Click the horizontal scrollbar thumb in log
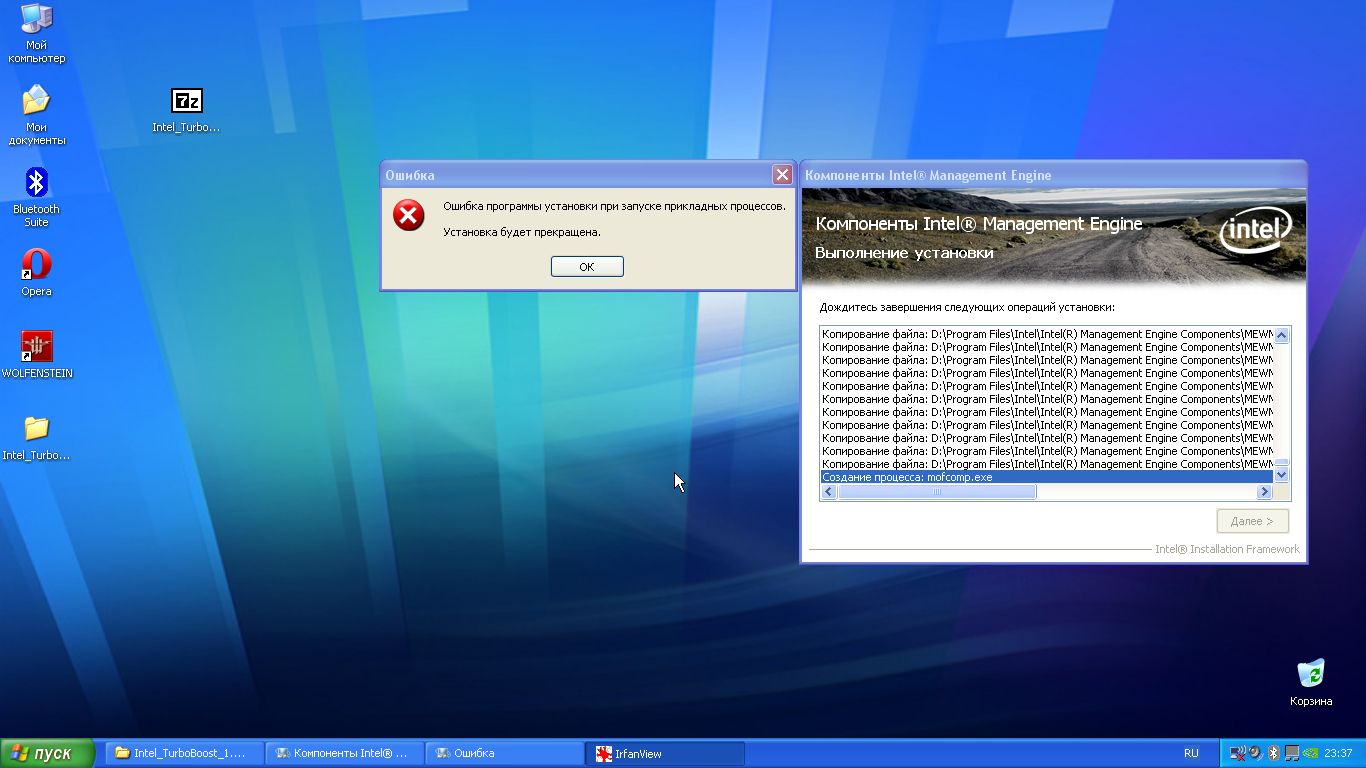The height and width of the screenshot is (768, 1366). tap(937, 492)
